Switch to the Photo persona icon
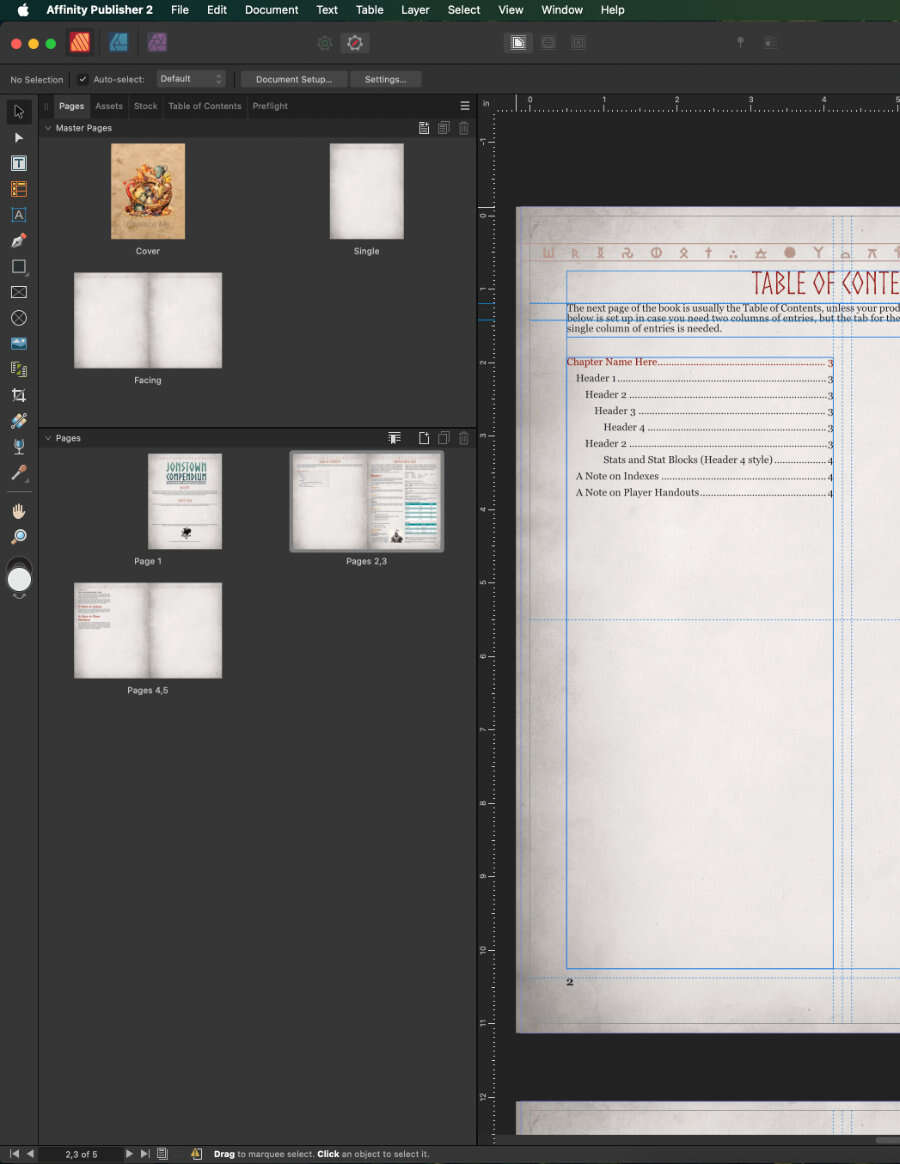Viewport: 900px width, 1164px height. pyautogui.click(x=157, y=42)
